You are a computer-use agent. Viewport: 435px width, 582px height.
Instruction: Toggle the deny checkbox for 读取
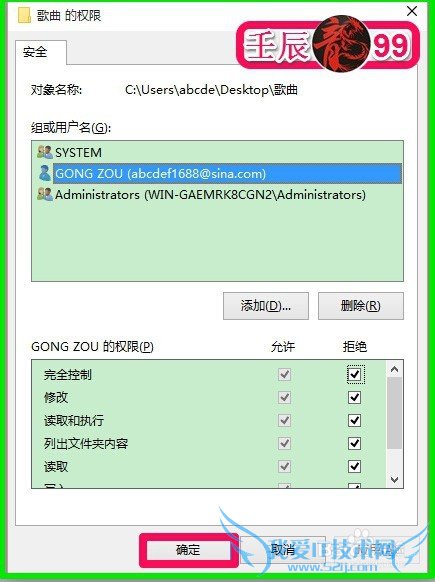click(355, 466)
